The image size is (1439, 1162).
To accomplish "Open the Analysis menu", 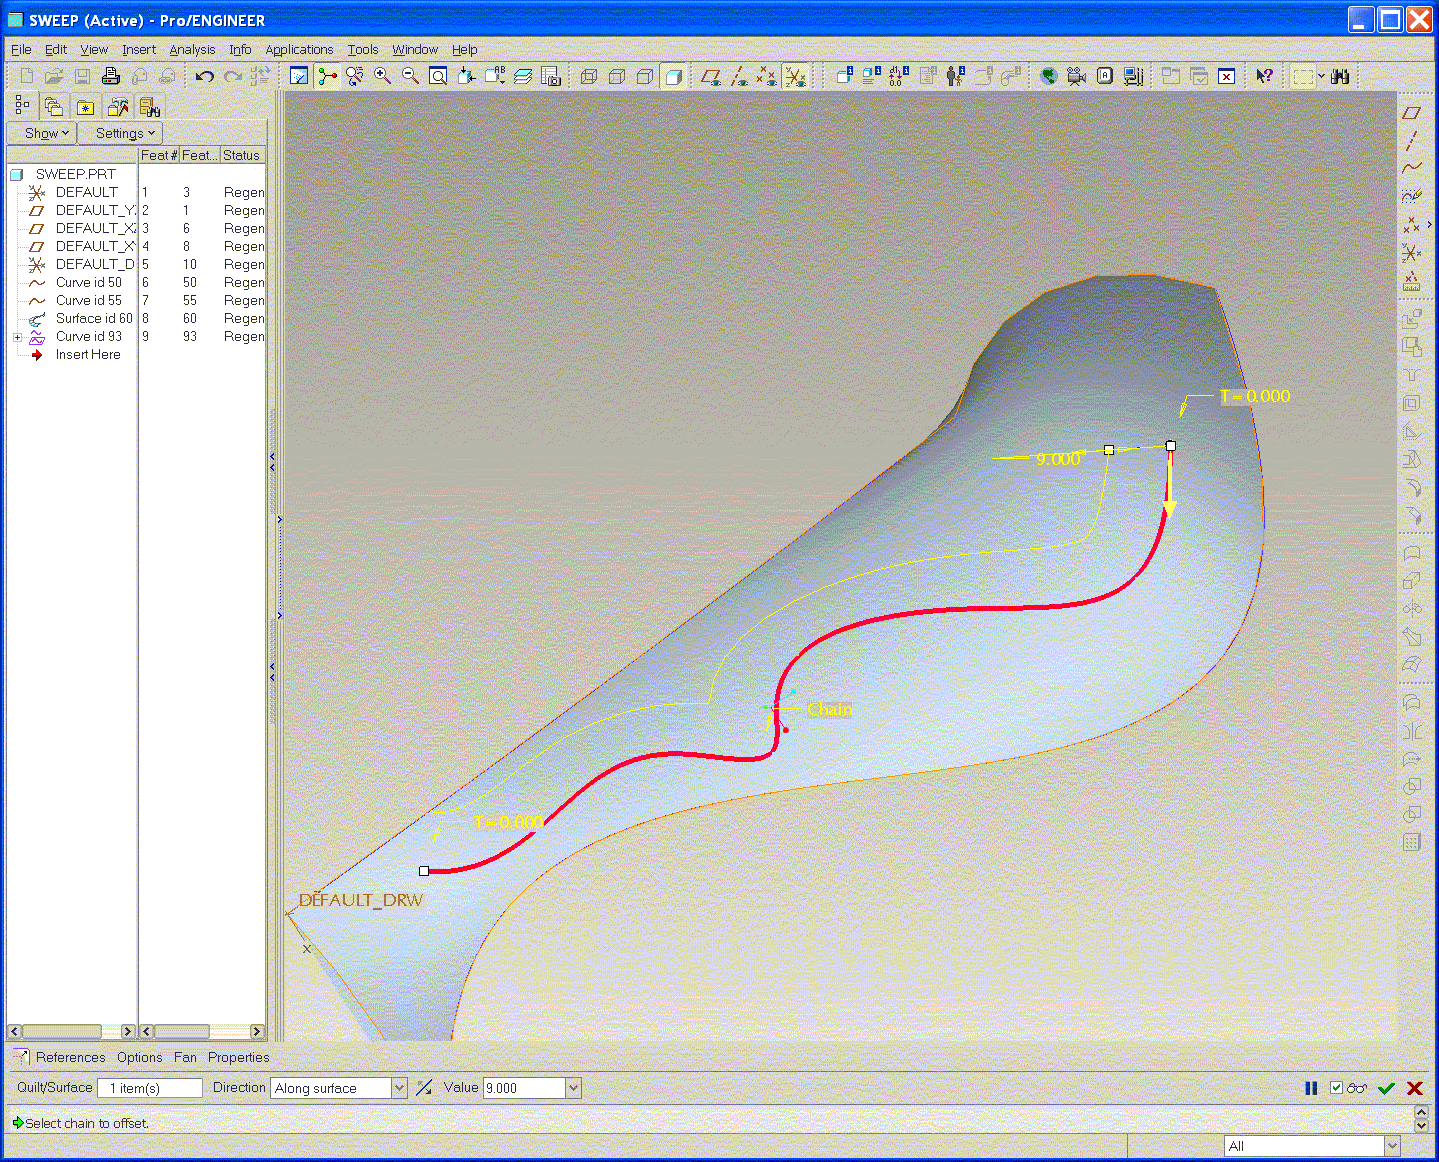I will click(192, 49).
